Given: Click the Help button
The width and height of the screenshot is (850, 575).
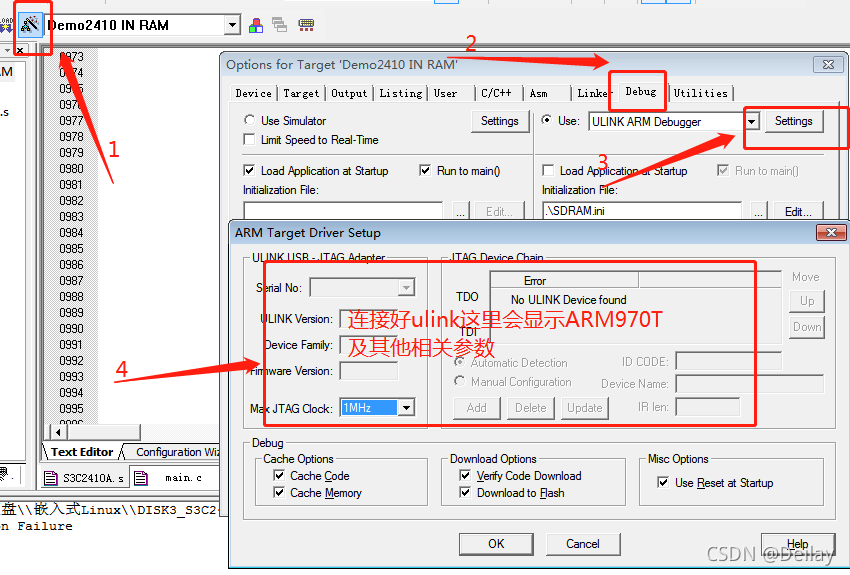Looking at the screenshot, I should 797,544.
